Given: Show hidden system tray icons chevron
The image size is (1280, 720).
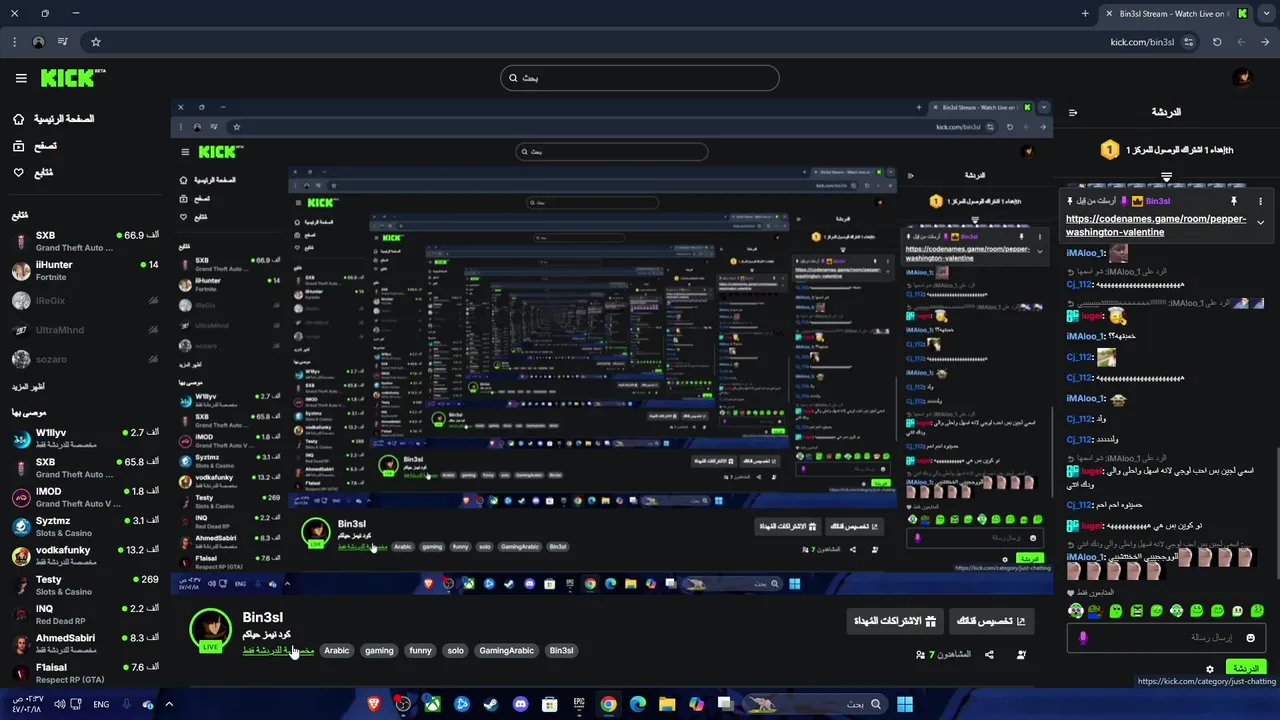Looking at the screenshot, I should coord(169,704).
